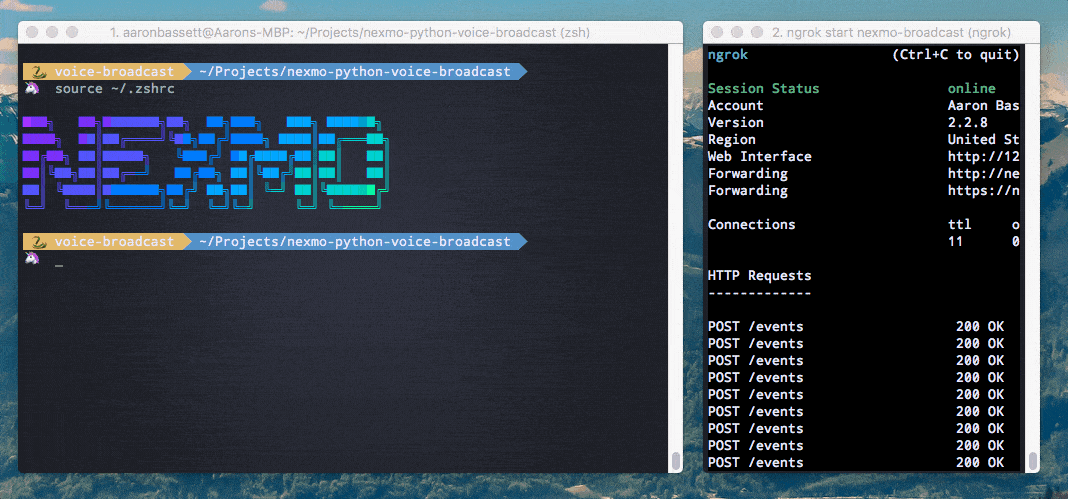Click the 'United St' region value

pyautogui.click(x=984, y=140)
